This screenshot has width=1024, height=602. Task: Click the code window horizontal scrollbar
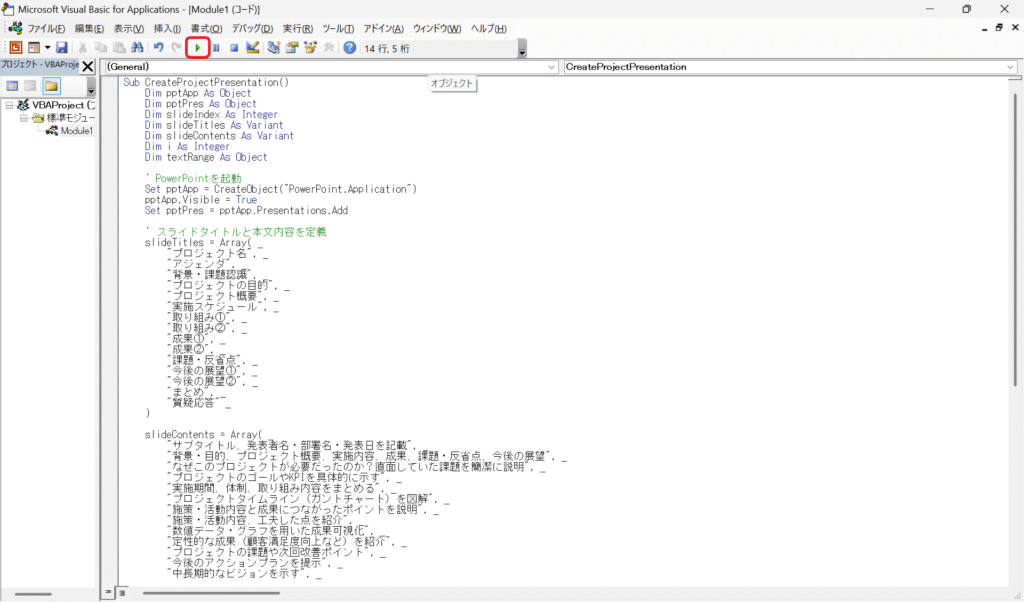click(212, 593)
